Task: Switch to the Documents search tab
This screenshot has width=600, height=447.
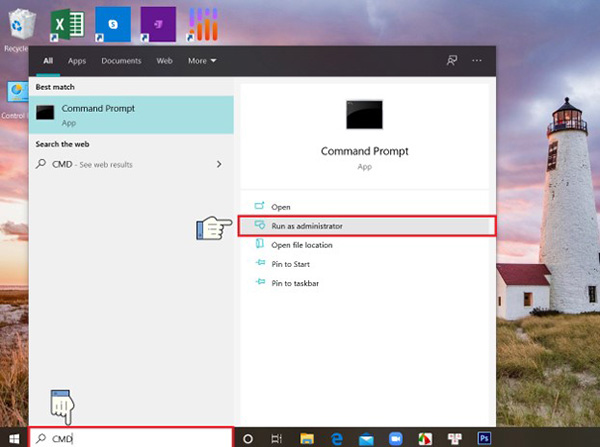Action: (121, 60)
